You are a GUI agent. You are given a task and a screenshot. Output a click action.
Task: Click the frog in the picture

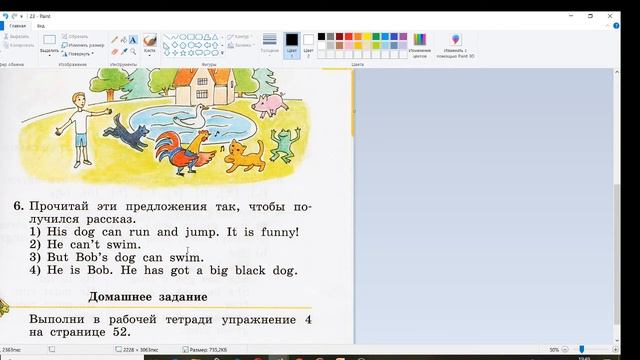click(284, 145)
